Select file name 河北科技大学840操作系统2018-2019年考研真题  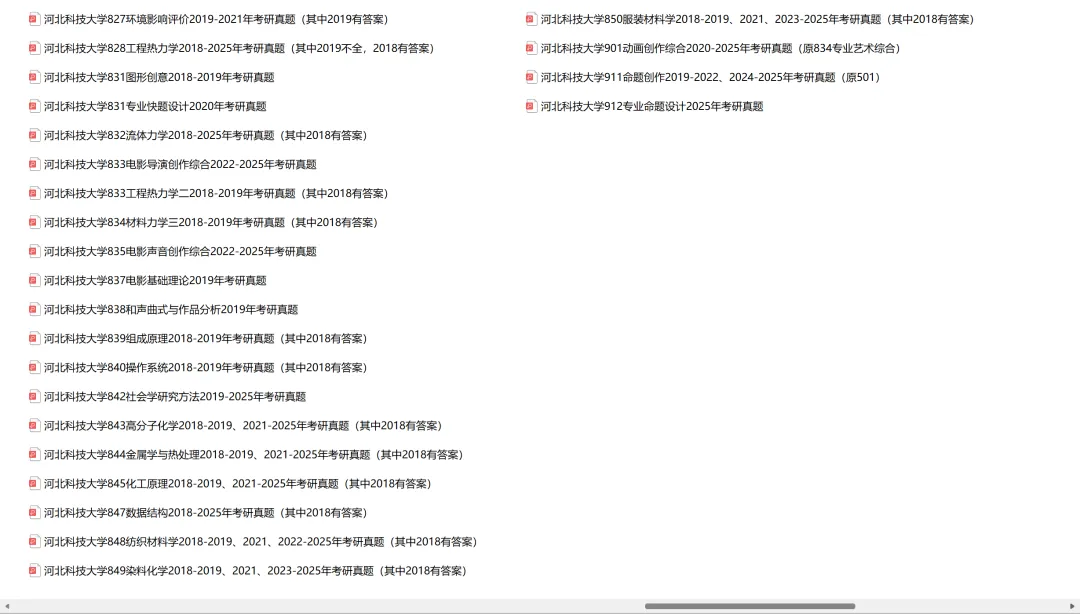[205, 367]
